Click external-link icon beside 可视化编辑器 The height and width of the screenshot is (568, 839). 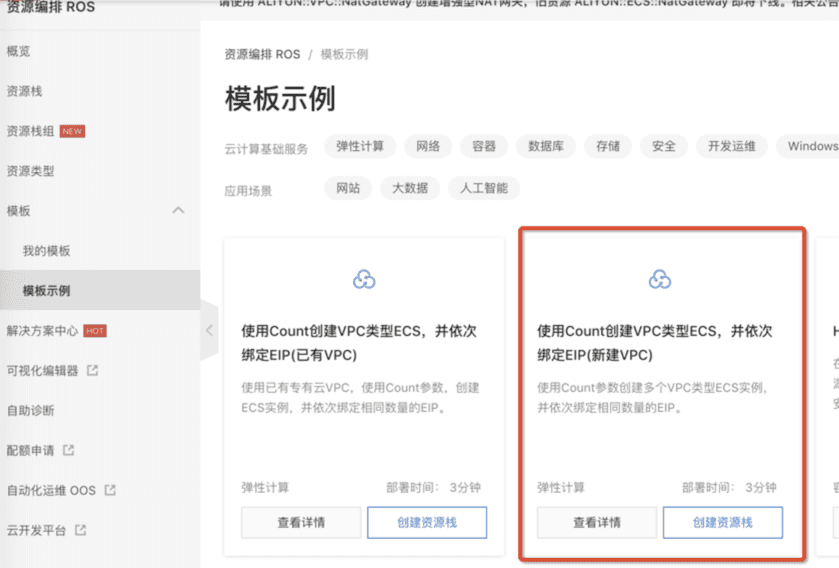(93, 370)
